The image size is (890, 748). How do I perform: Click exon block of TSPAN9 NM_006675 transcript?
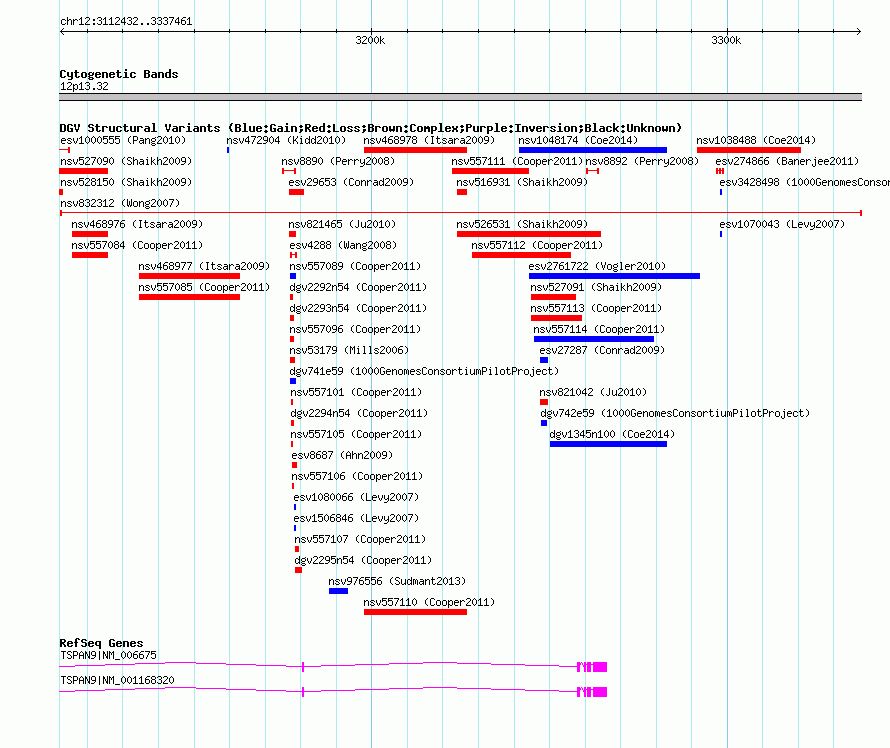pyautogui.click(x=600, y=667)
